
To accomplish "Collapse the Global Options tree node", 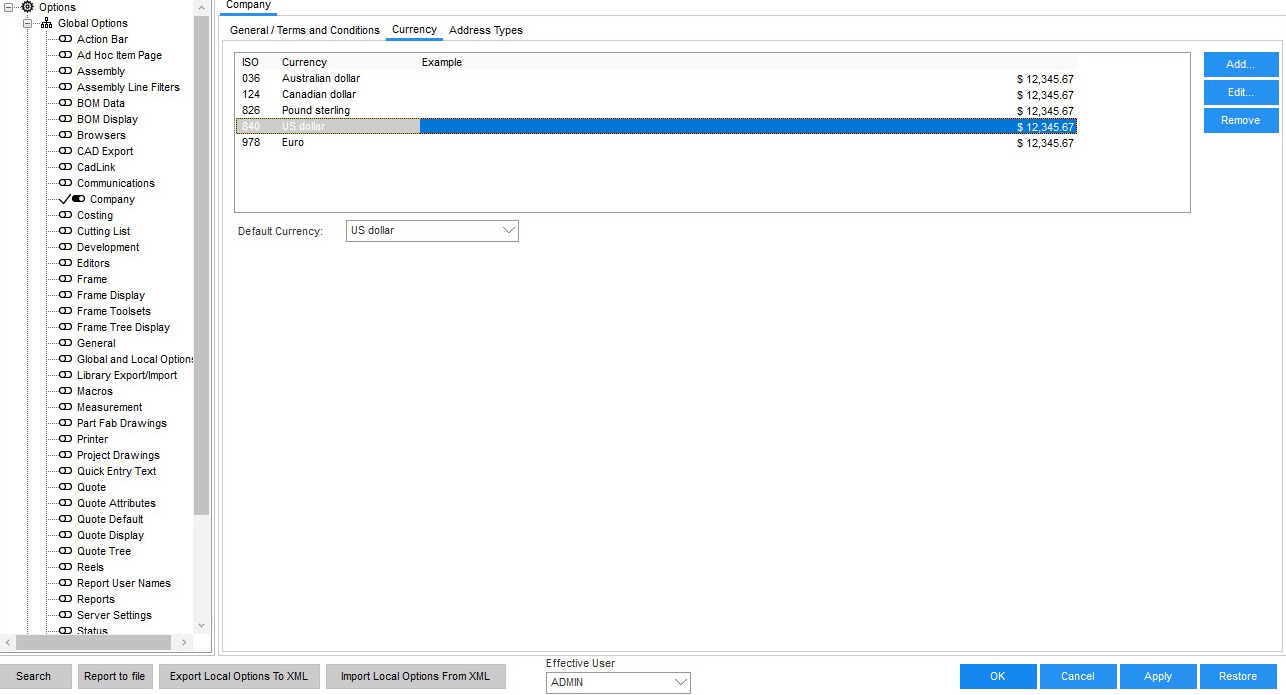I will click(28, 23).
